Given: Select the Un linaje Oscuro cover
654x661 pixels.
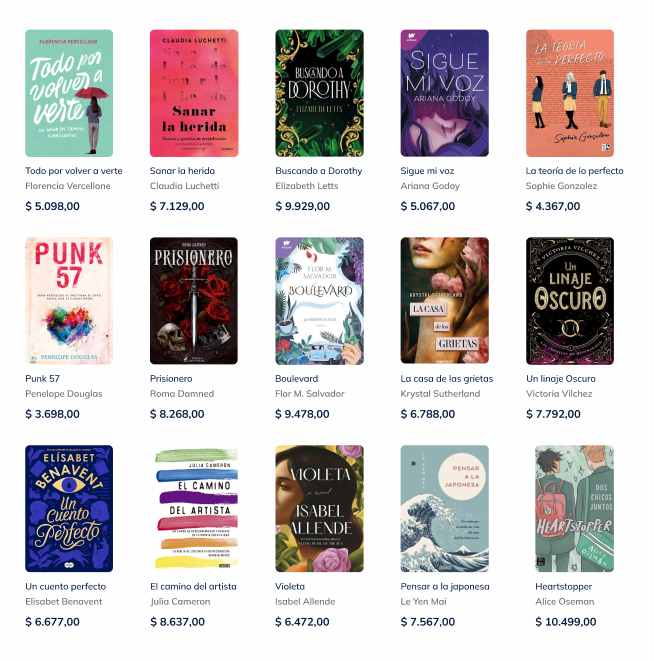Looking at the screenshot, I should 570,301.
